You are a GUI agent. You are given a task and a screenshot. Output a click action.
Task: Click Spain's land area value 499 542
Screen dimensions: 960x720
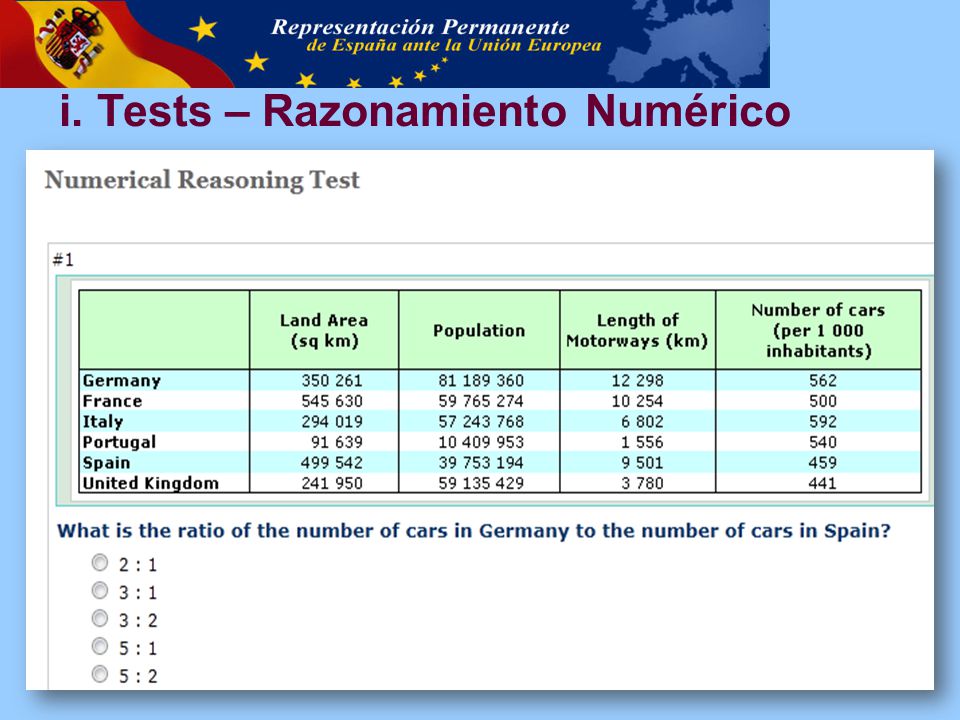tap(332, 463)
